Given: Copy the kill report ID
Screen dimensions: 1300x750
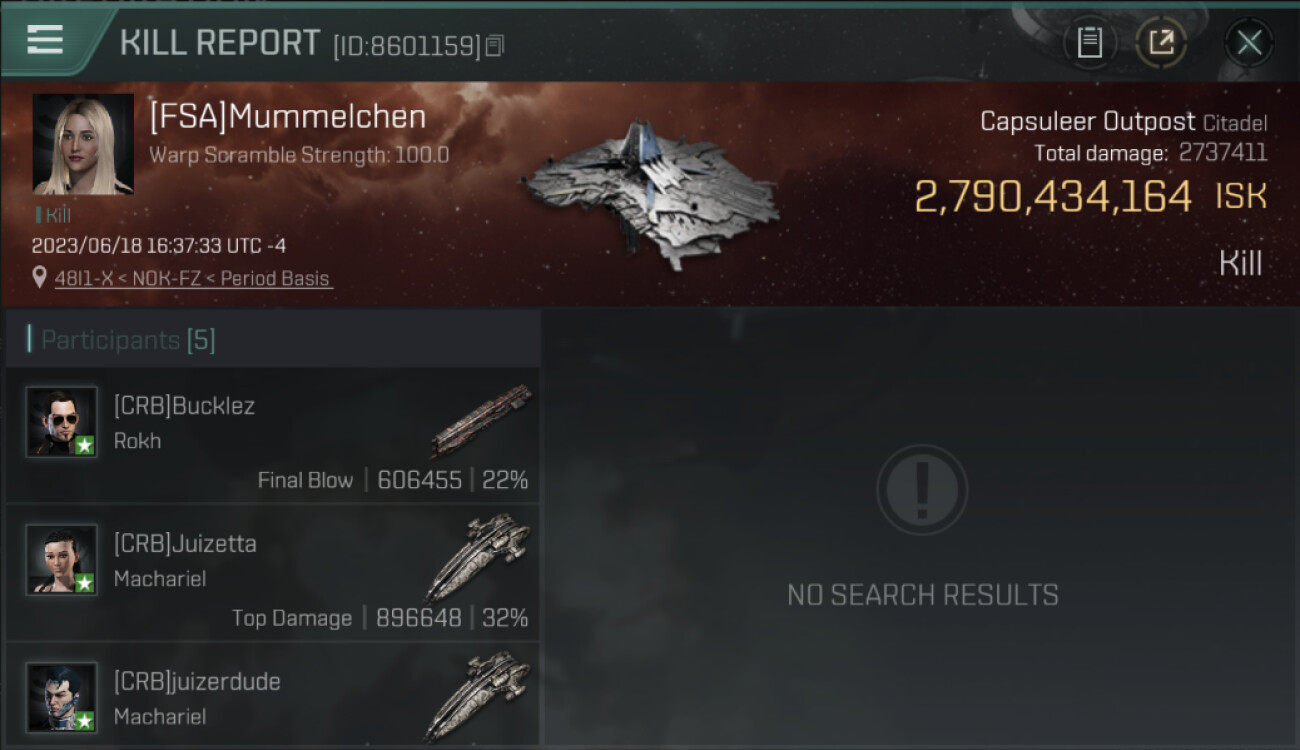Looking at the screenshot, I should (x=495, y=45).
